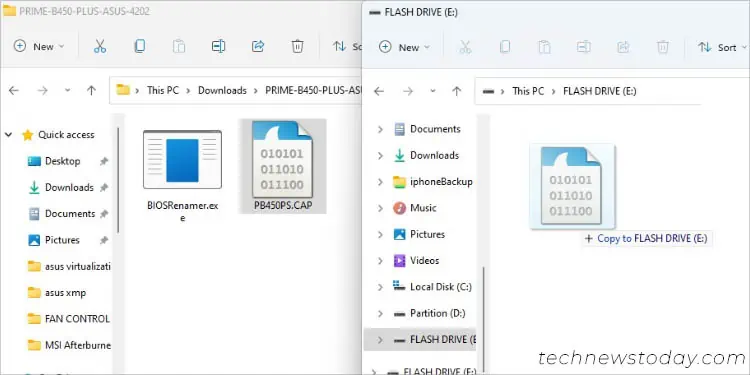Go up one level in FLASH DRIVE window

(457, 91)
